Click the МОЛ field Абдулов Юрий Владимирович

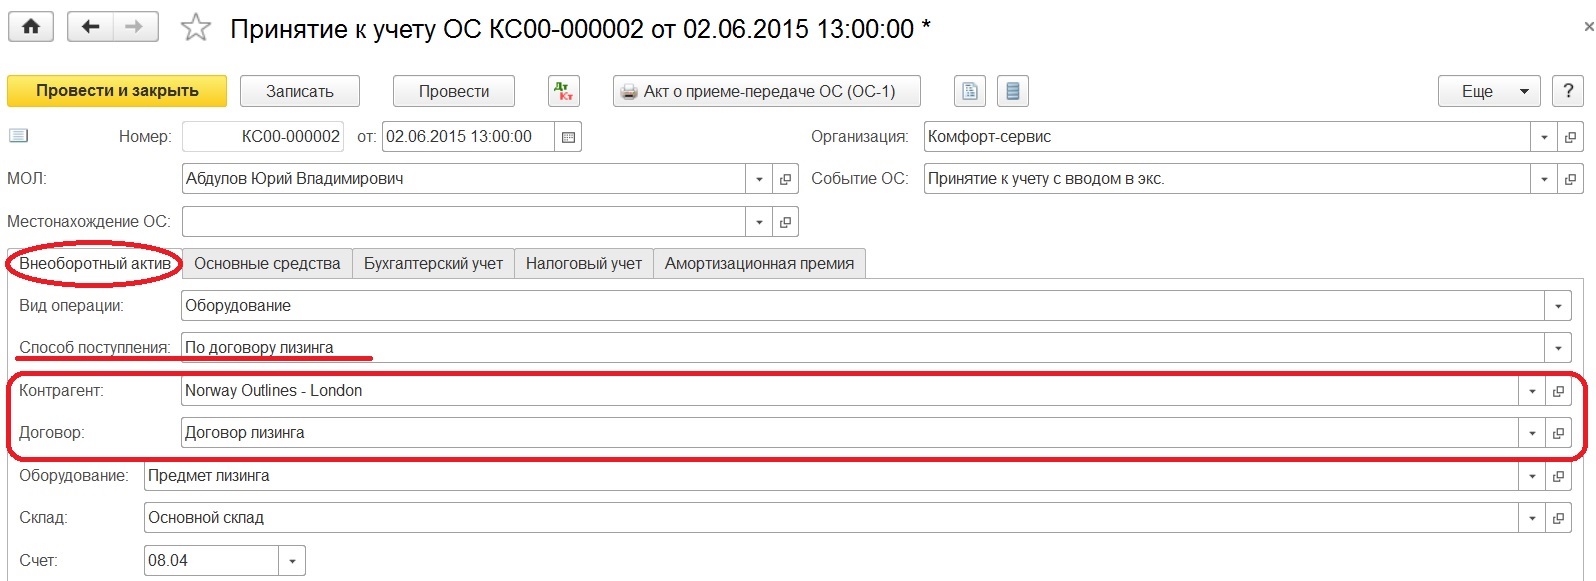point(463,179)
